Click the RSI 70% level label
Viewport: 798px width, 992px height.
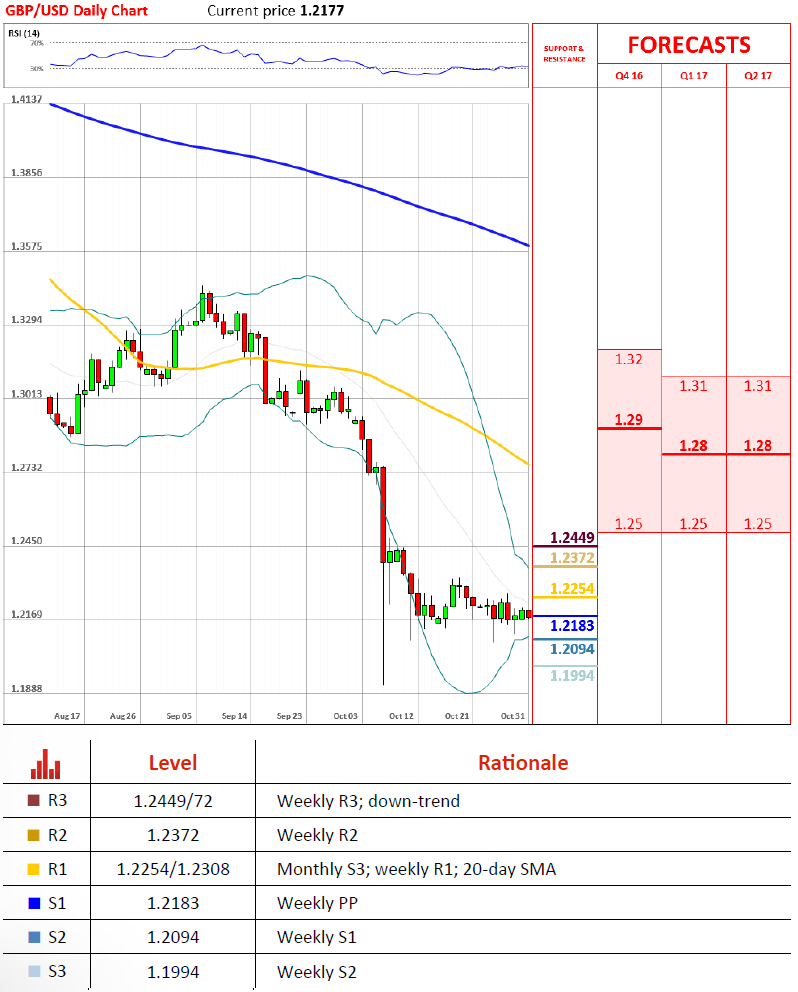(37, 43)
